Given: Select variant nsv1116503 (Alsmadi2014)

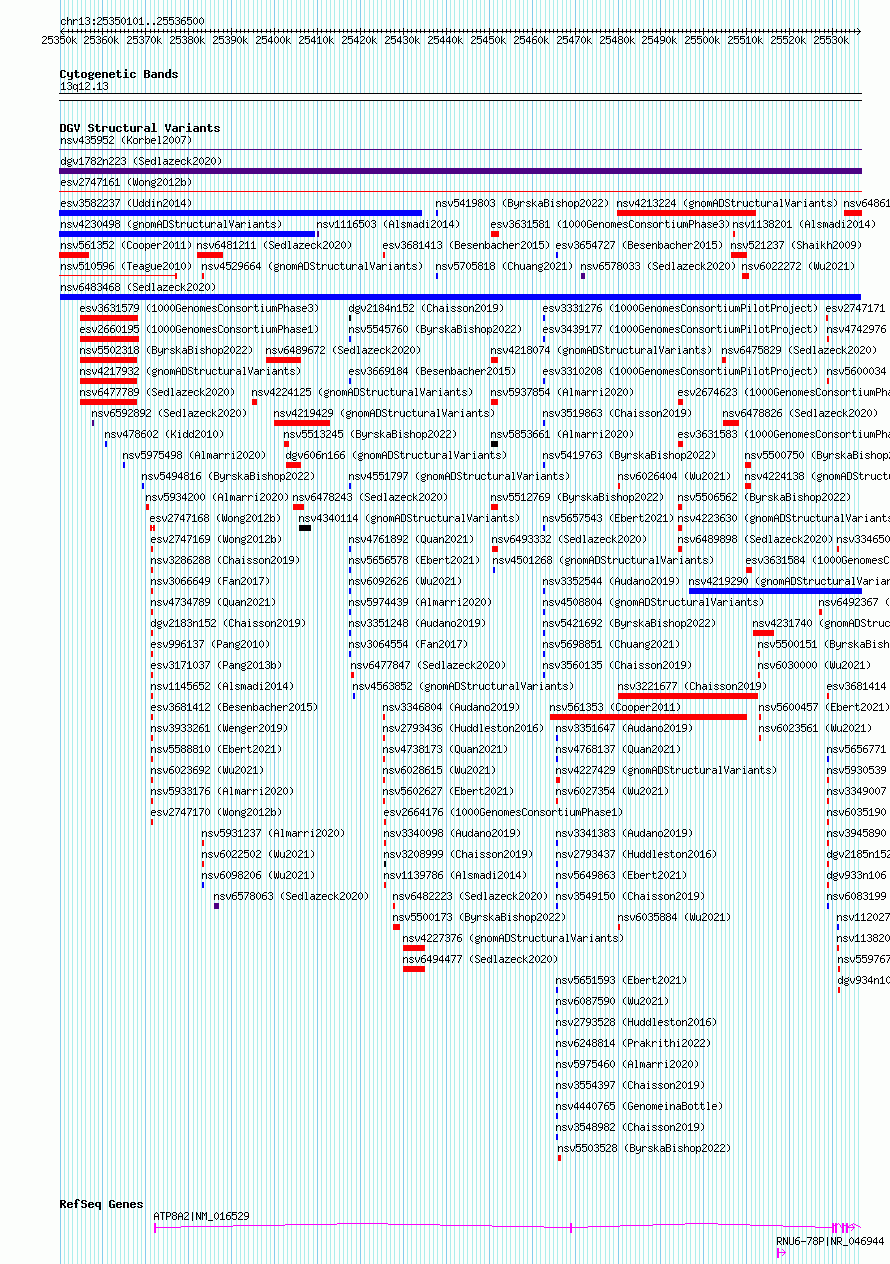Looking at the screenshot, I should [388, 225].
